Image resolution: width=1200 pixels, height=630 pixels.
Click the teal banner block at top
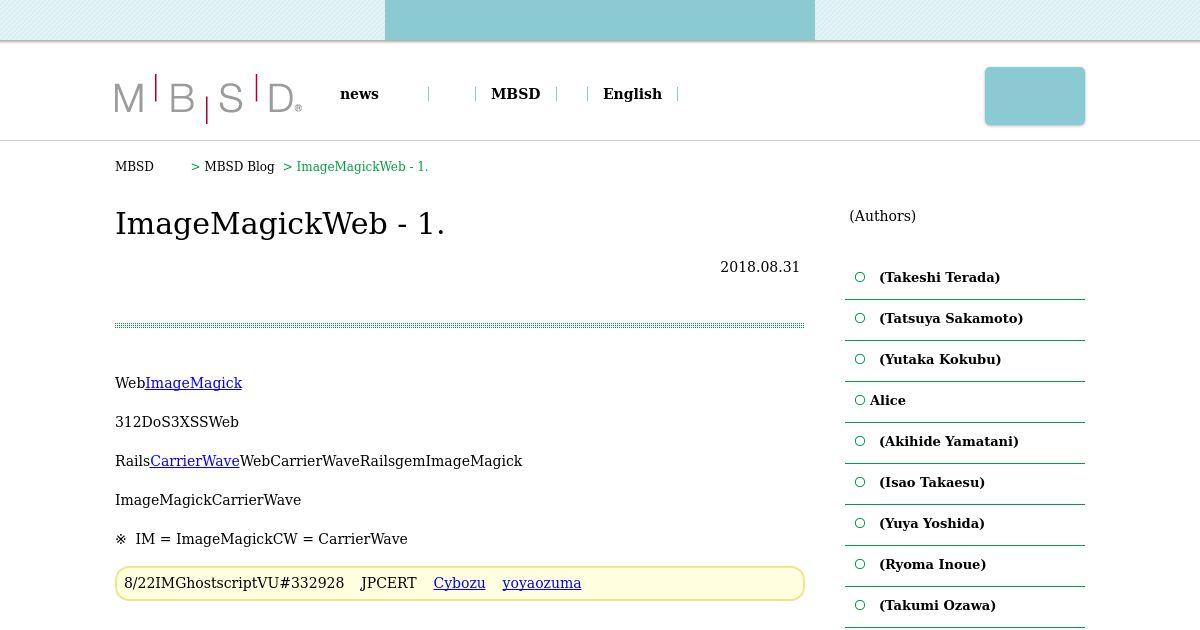pos(600,20)
